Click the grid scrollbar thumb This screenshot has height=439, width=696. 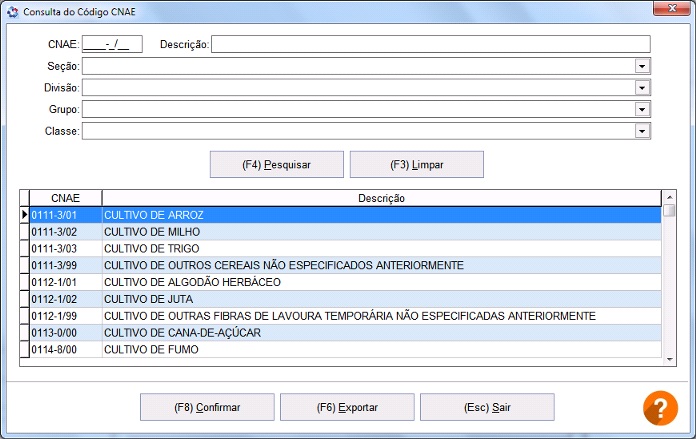(x=669, y=210)
